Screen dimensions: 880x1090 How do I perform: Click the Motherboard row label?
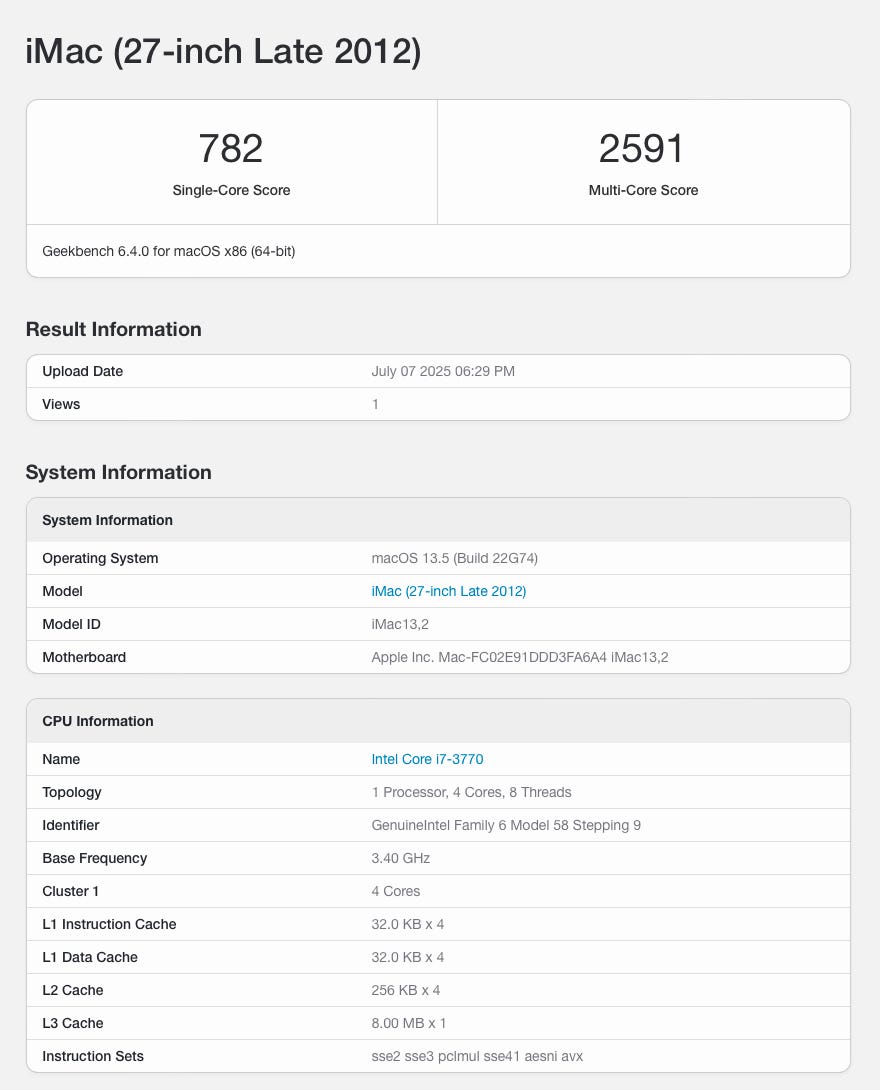84,657
